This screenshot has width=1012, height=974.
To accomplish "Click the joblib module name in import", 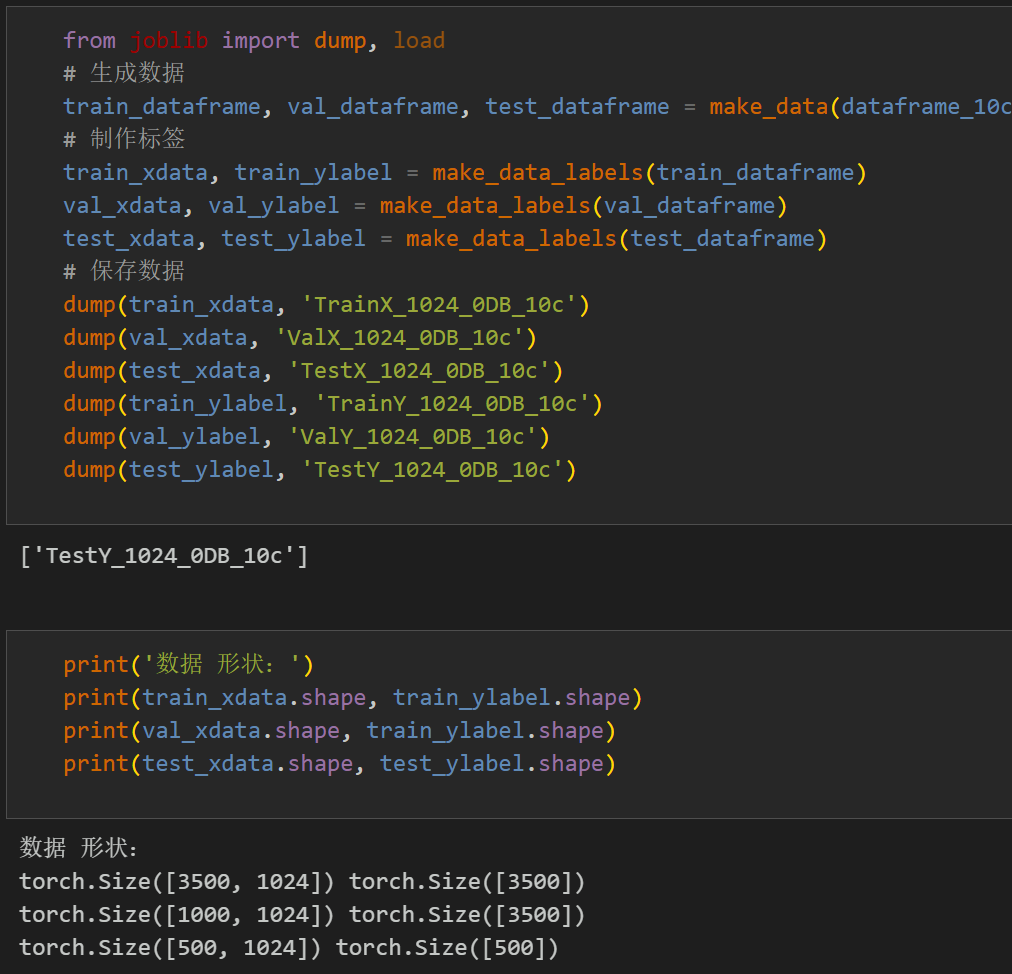I will 169,40.
